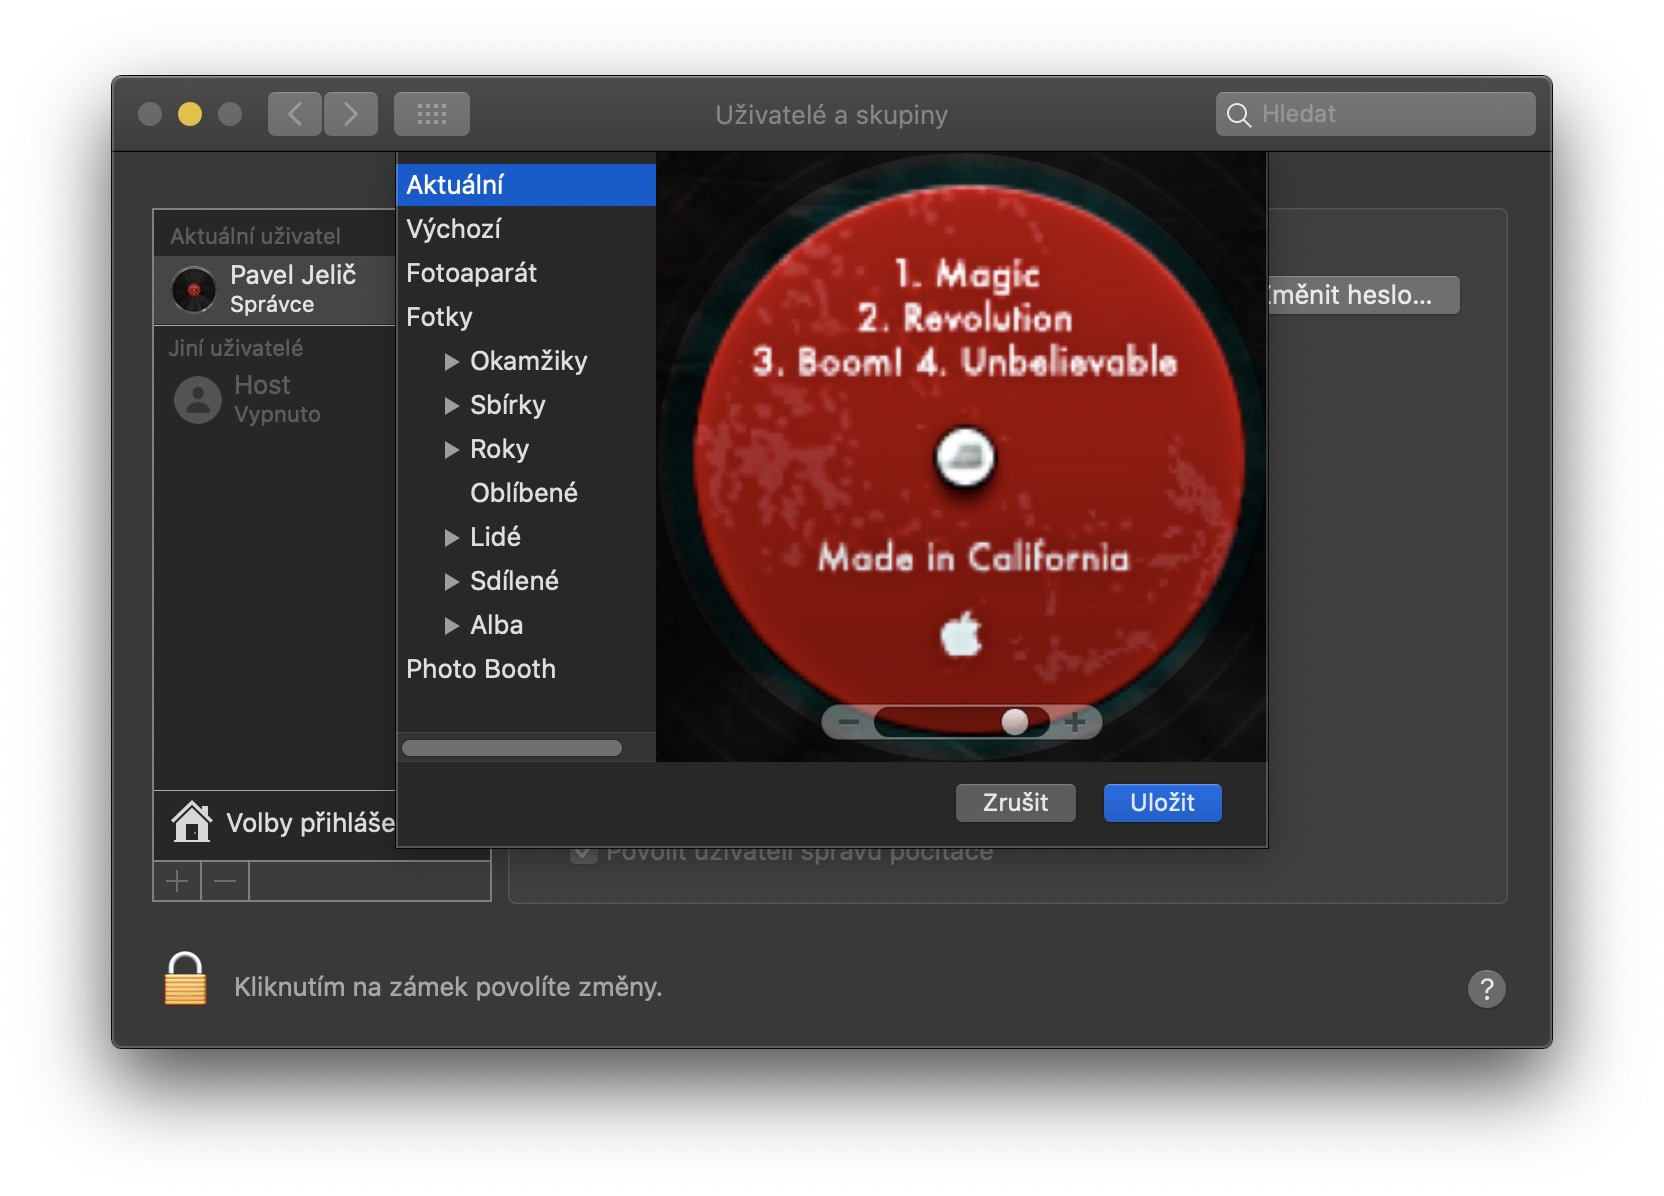Add a user with plus button
Viewport: 1664px width, 1196px height.
[x=177, y=881]
